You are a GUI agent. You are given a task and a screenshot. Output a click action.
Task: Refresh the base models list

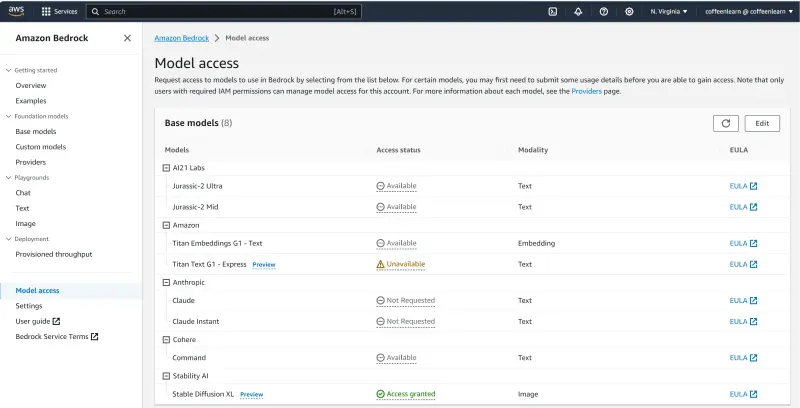pyautogui.click(x=725, y=123)
